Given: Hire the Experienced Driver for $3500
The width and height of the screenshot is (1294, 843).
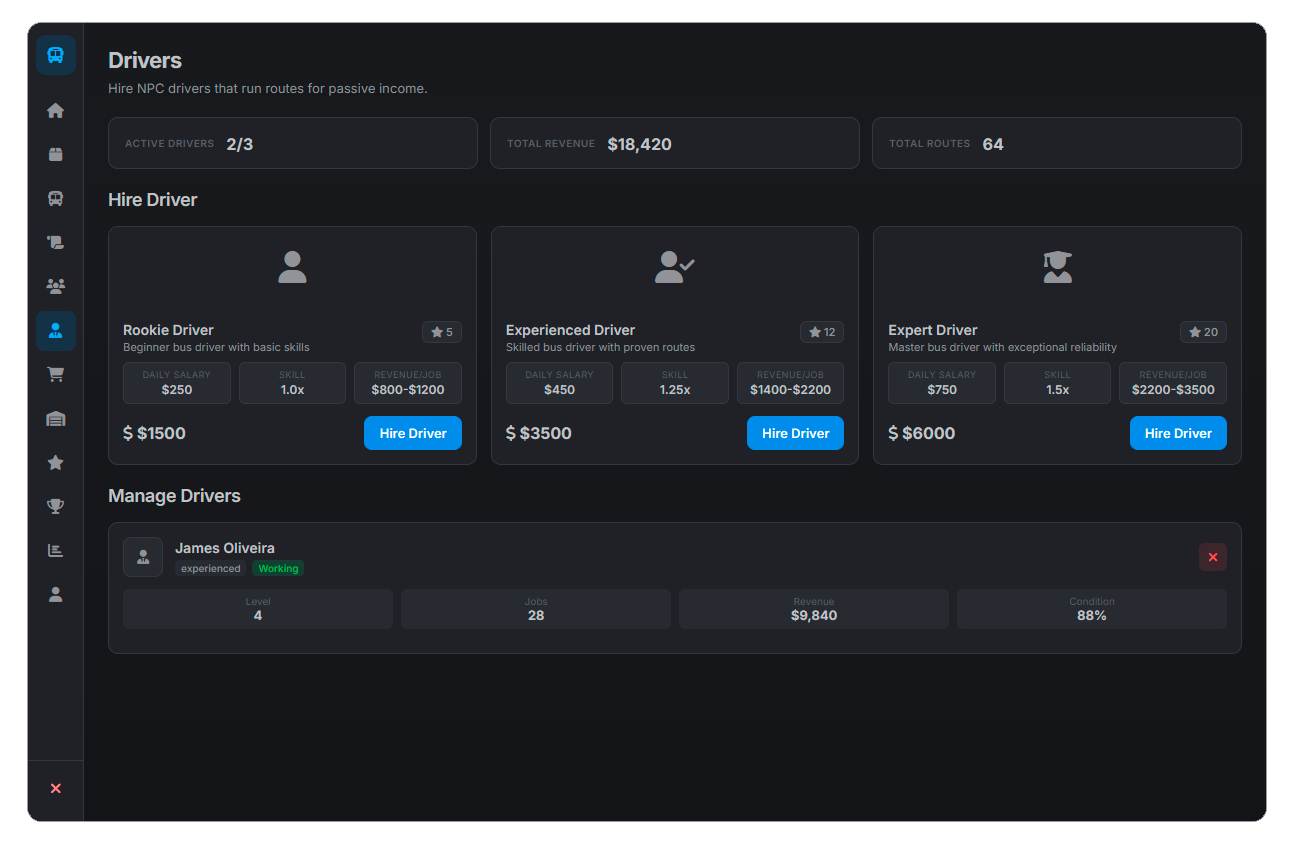Looking at the screenshot, I should 795,433.
